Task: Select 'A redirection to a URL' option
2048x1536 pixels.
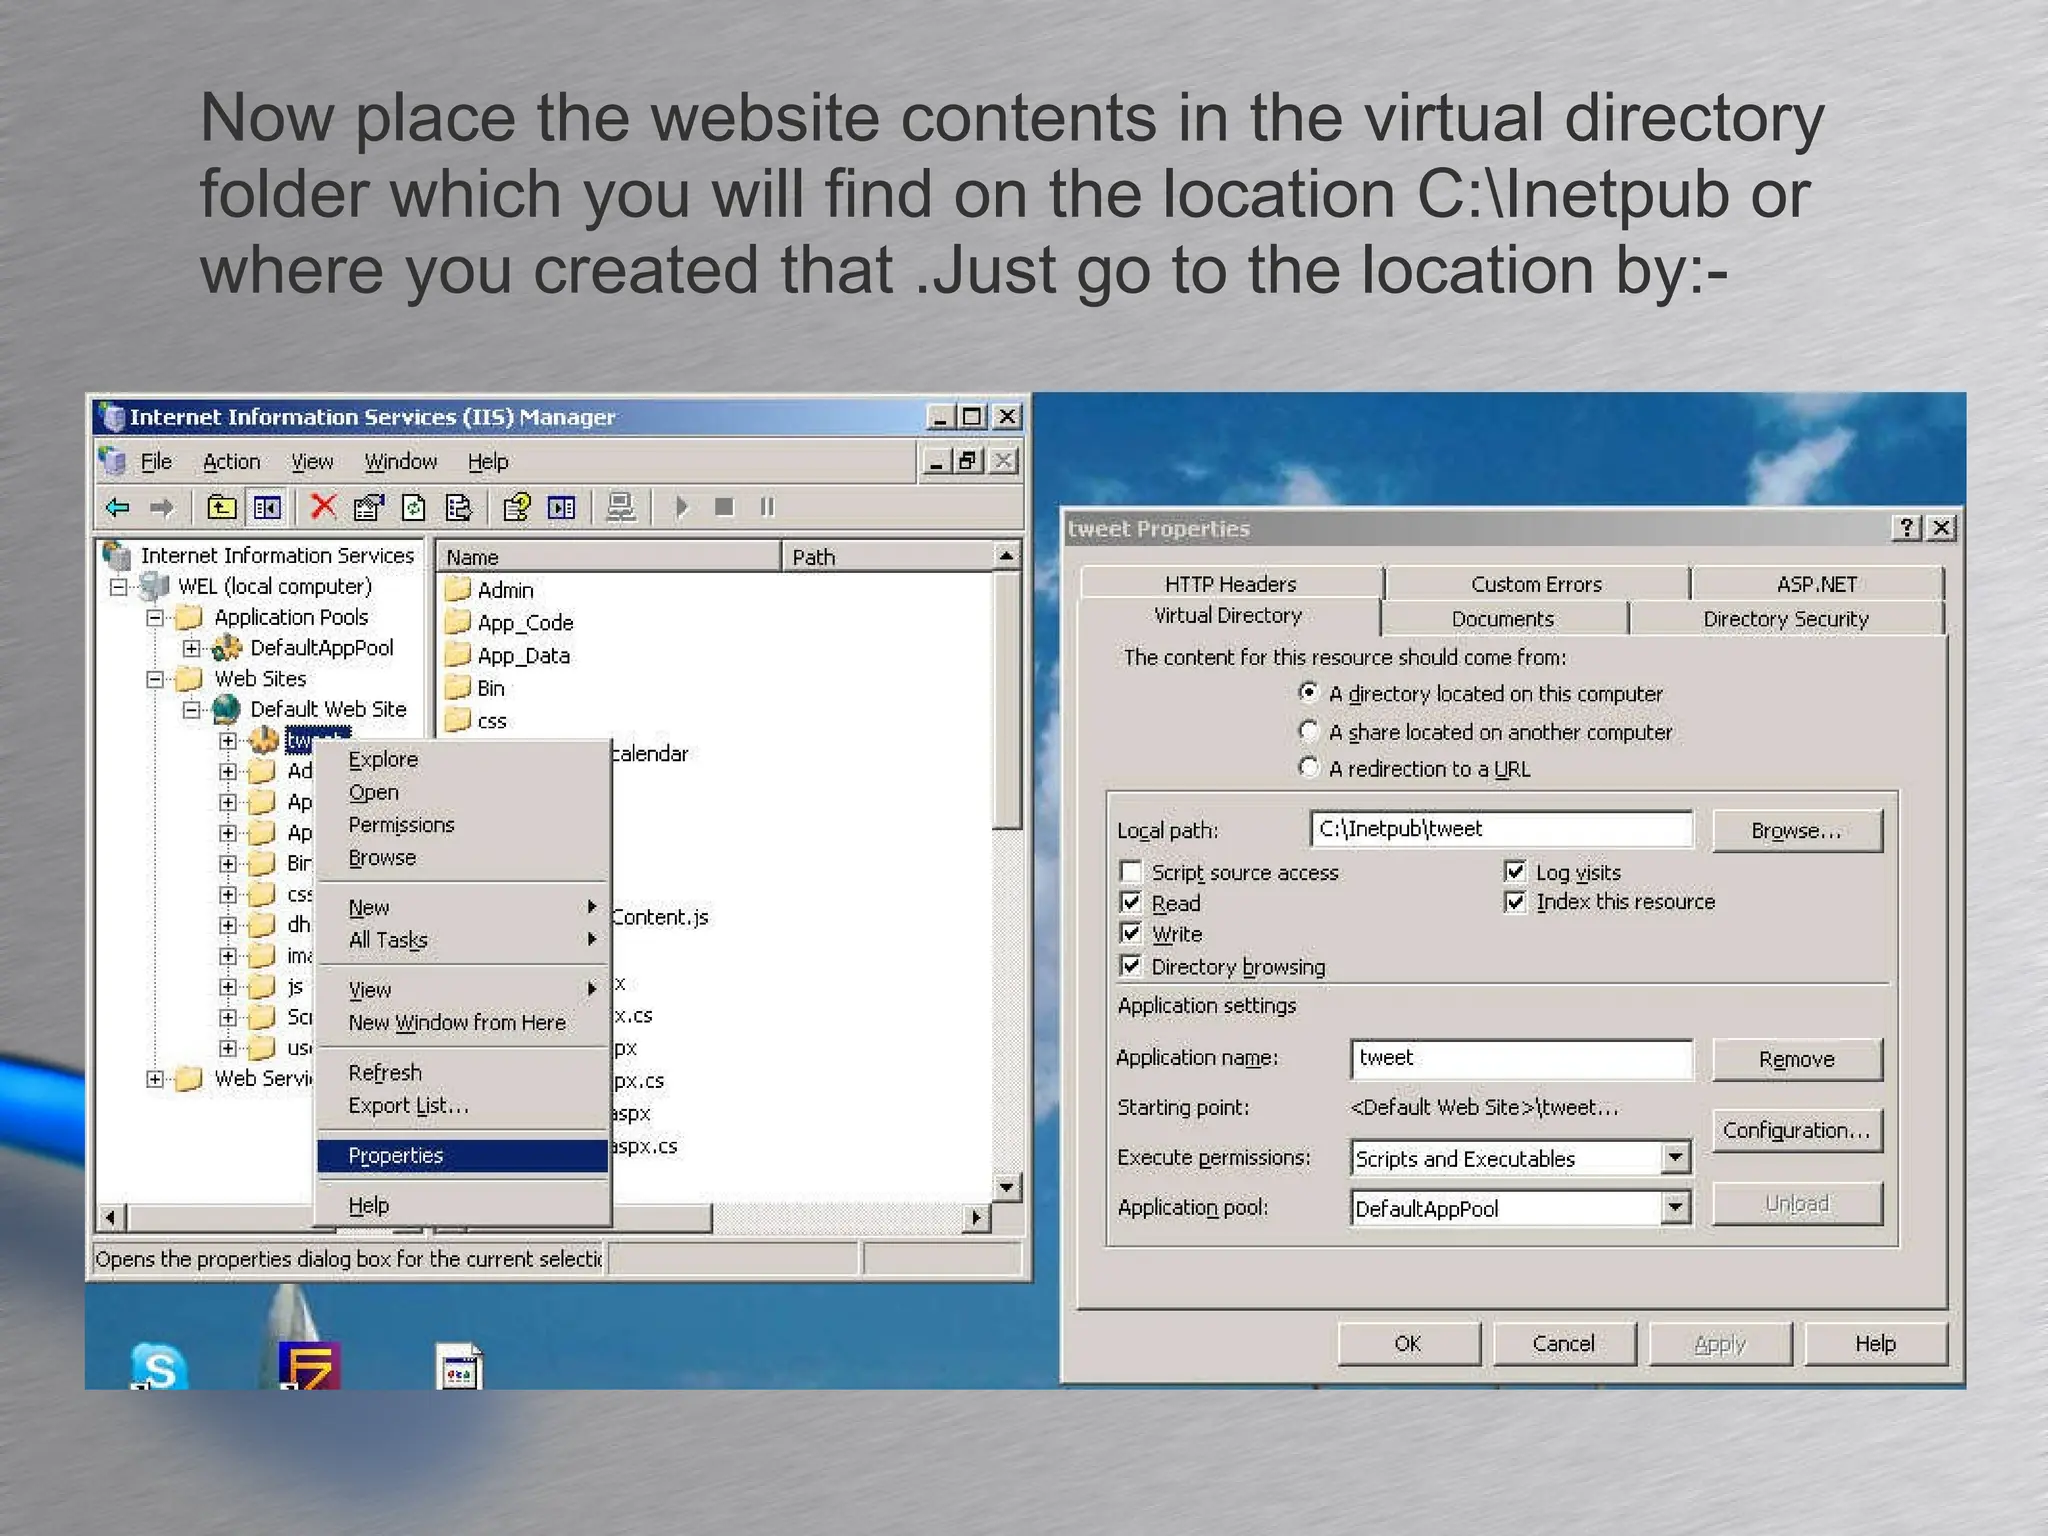Action: [x=1308, y=768]
